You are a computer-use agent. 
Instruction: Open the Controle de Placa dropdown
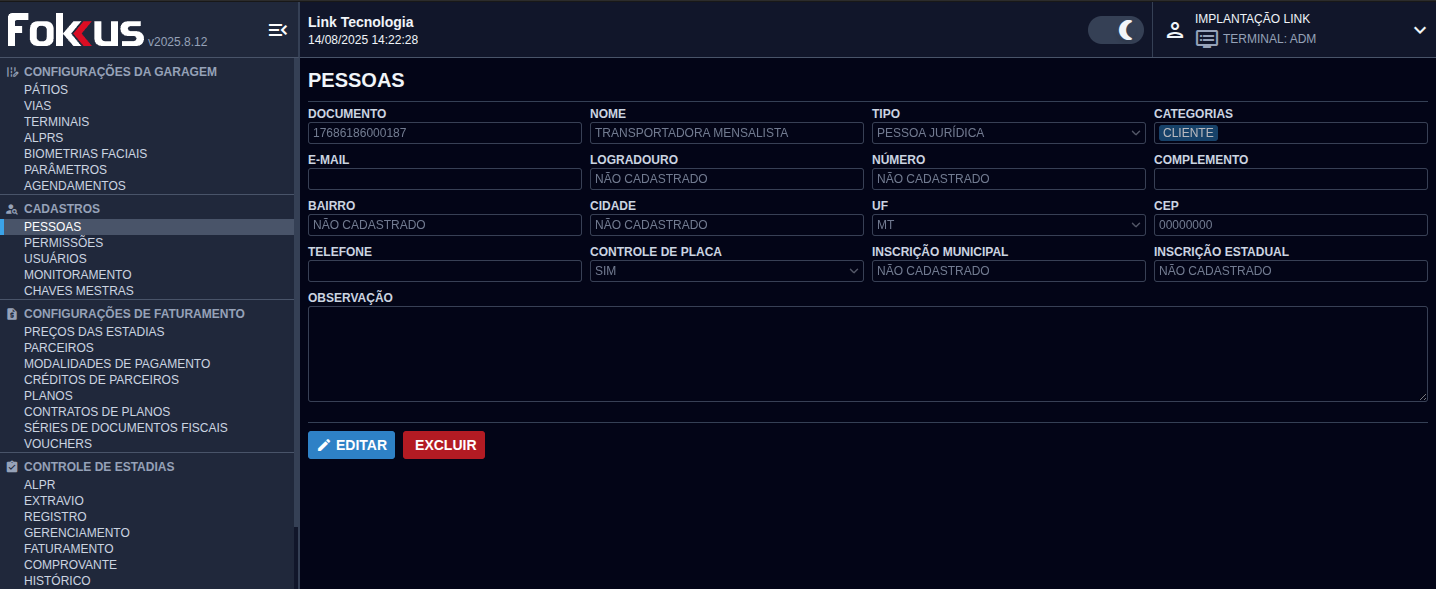726,271
